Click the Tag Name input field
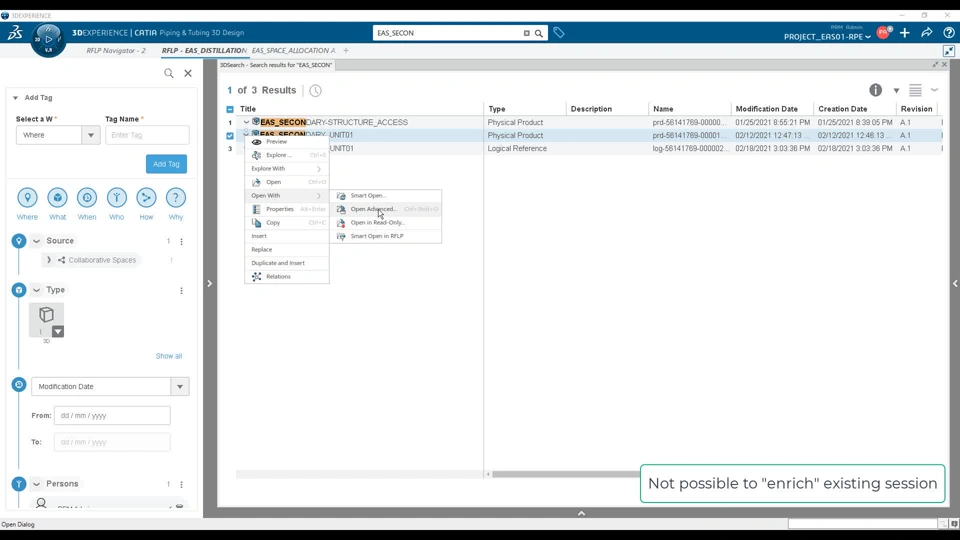 147,135
